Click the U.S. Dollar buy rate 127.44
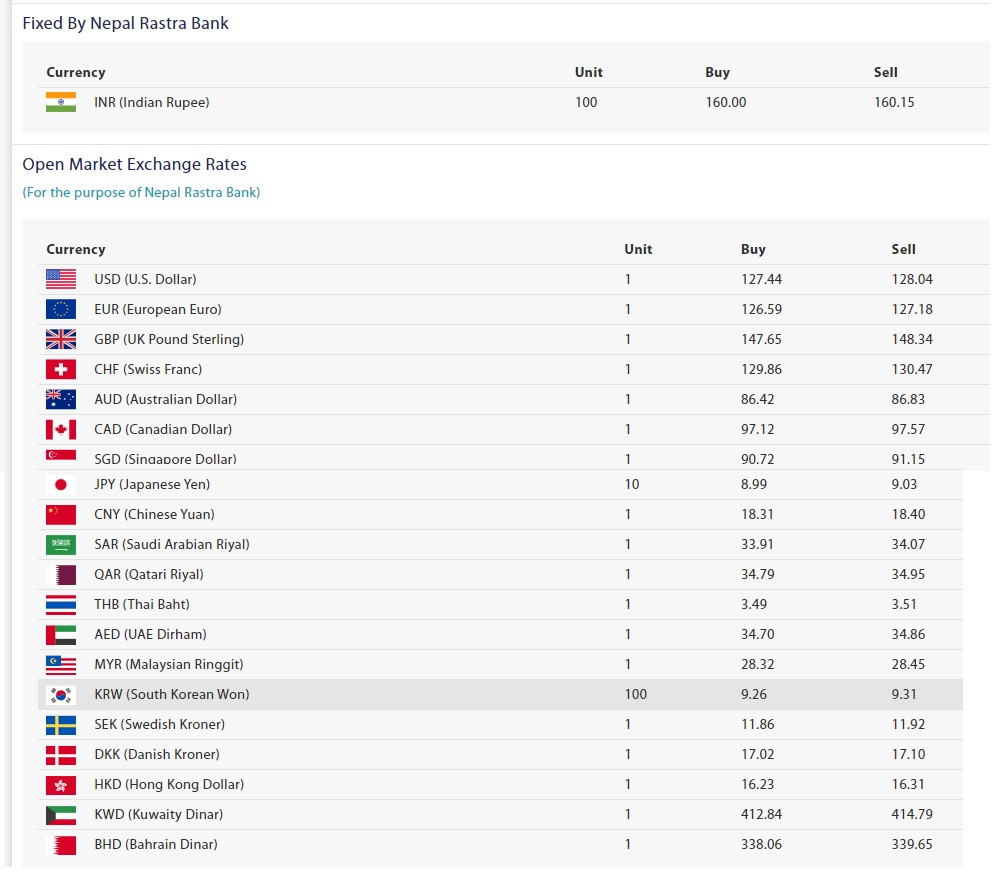The height and width of the screenshot is (880, 1002). click(762, 279)
